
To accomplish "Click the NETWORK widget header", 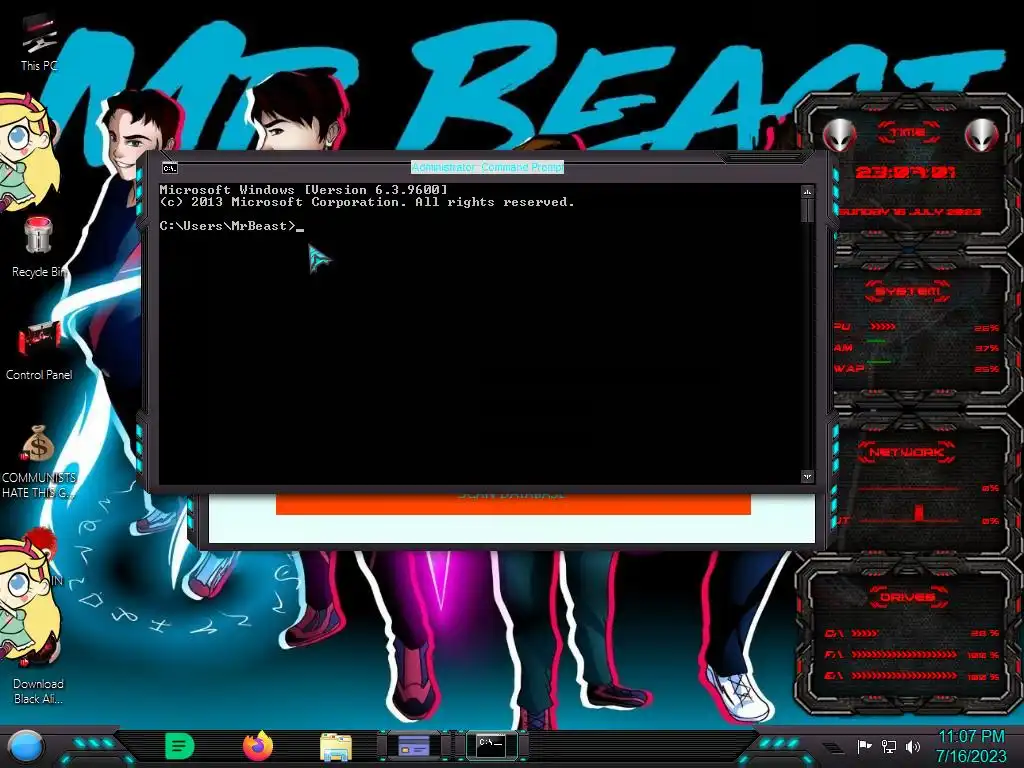I will (906, 452).
